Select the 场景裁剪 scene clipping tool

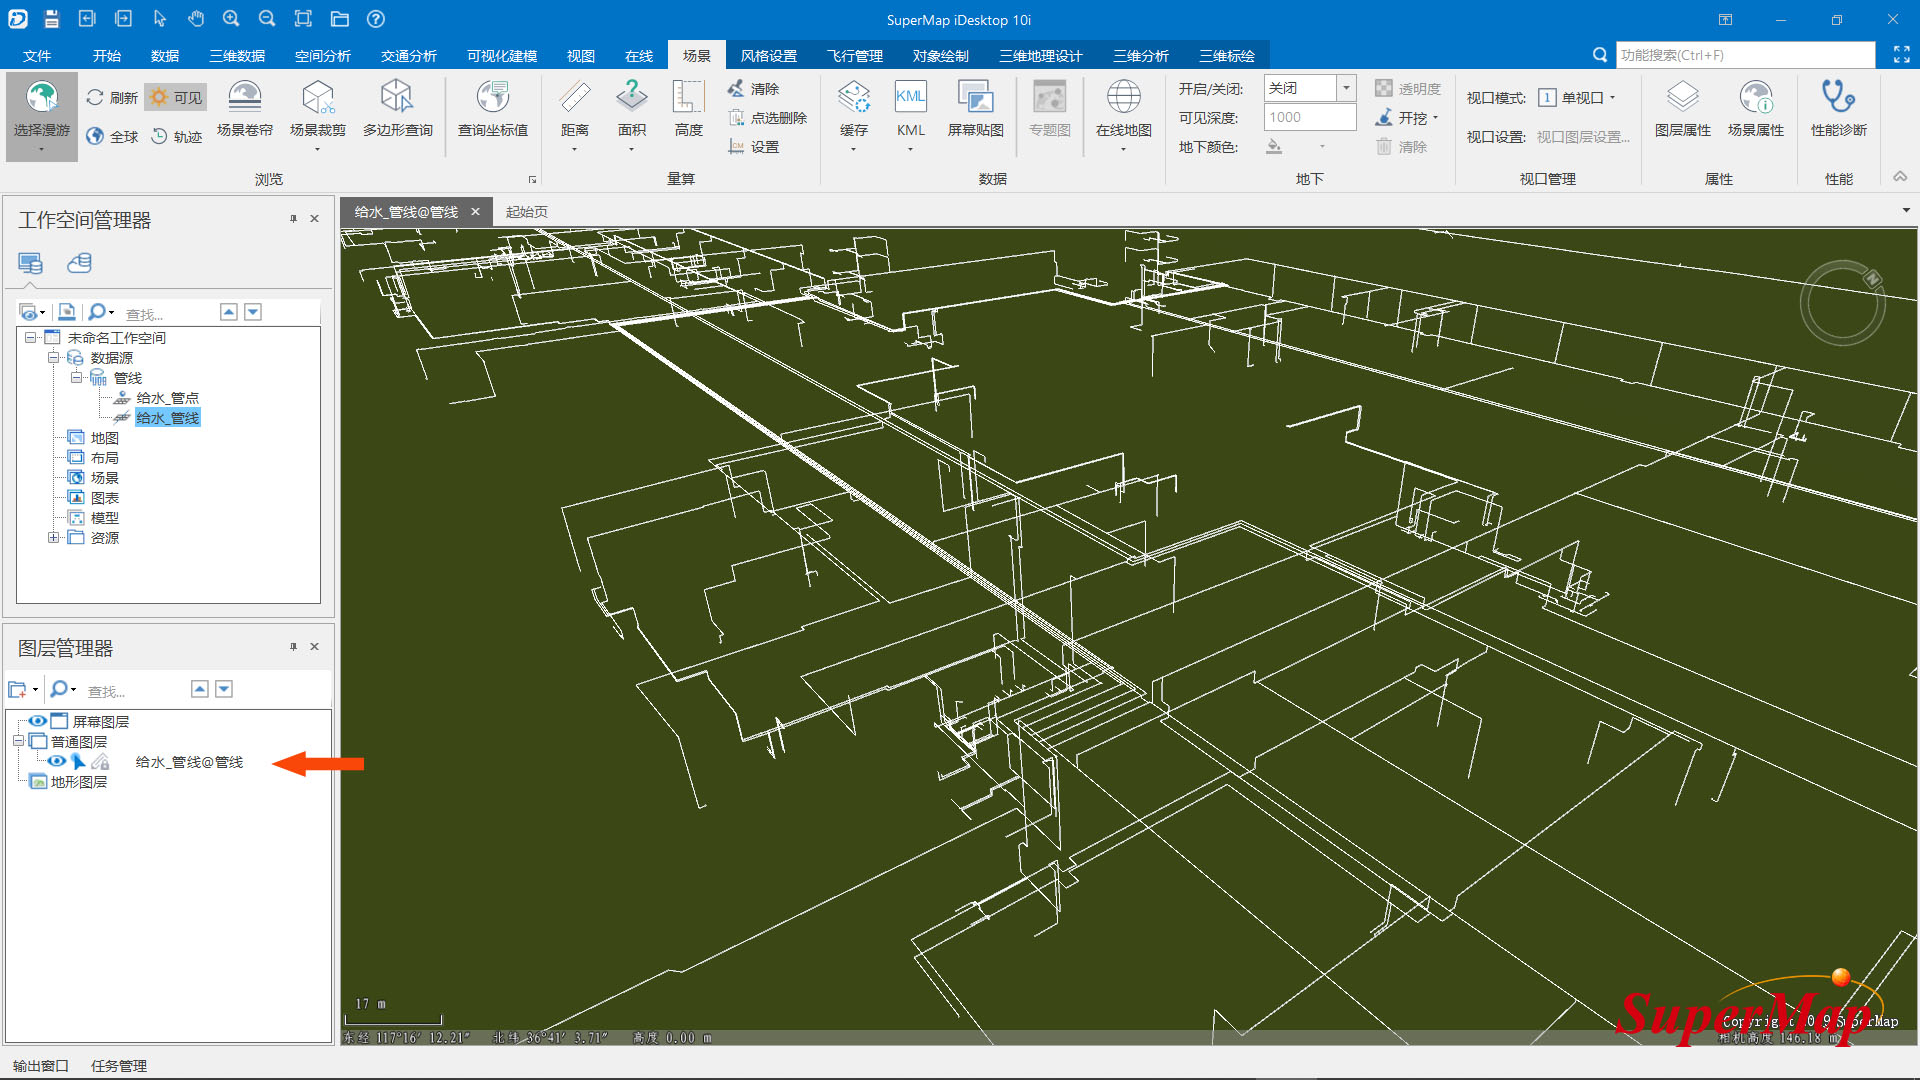coord(317,98)
